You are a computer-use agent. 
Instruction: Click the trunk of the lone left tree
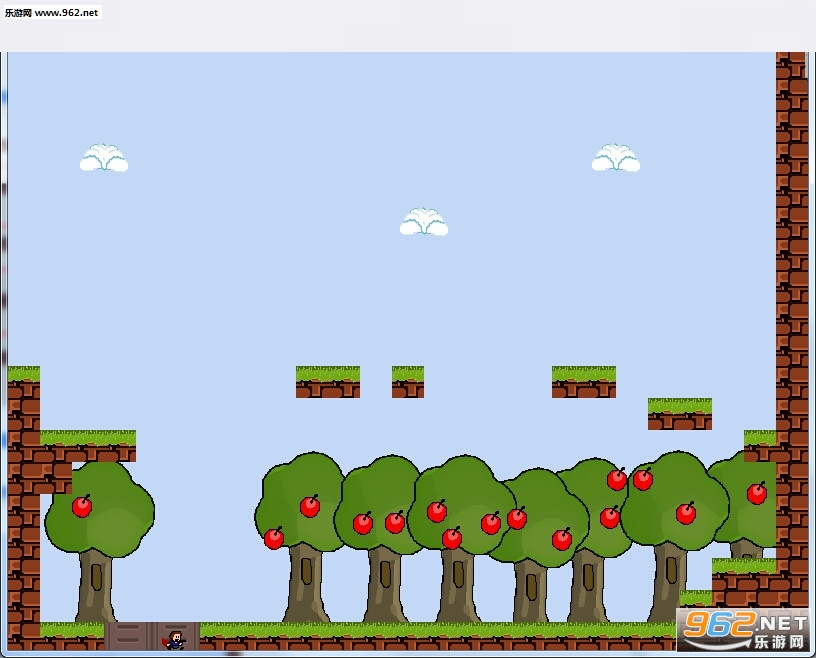point(96,586)
